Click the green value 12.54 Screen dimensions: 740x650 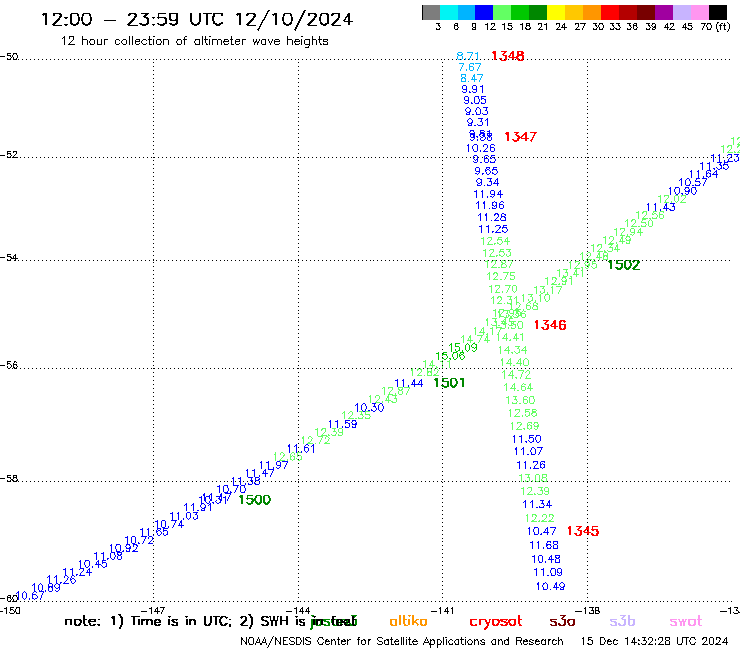tap(495, 241)
